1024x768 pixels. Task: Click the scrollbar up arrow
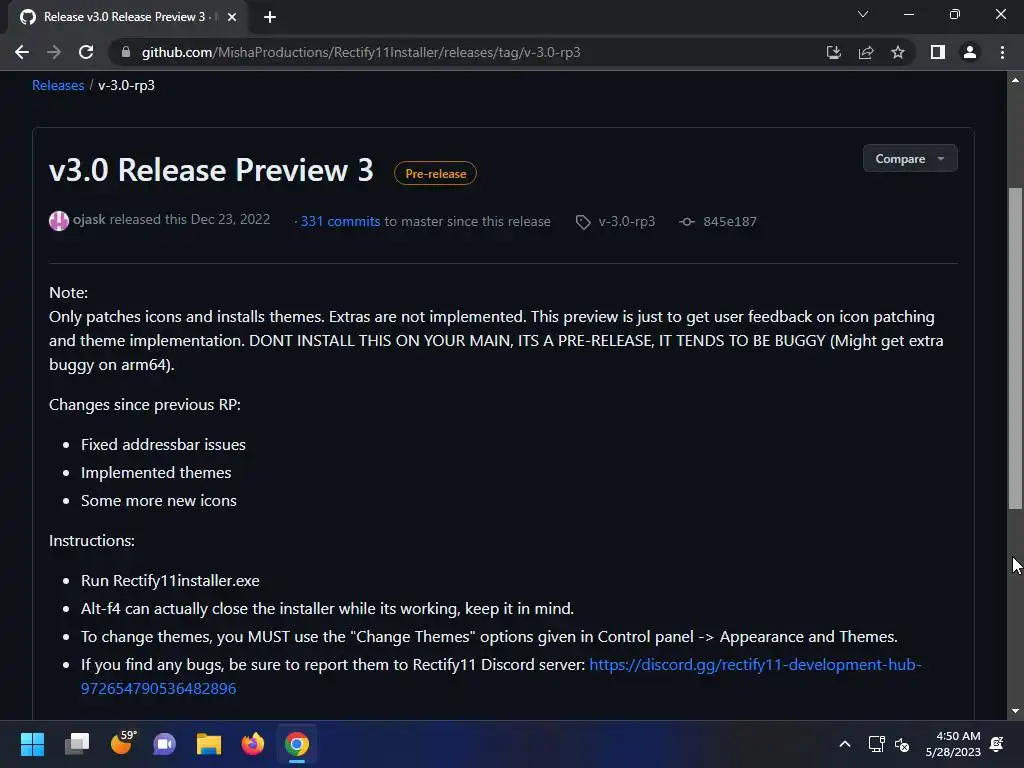point(1015,80)
